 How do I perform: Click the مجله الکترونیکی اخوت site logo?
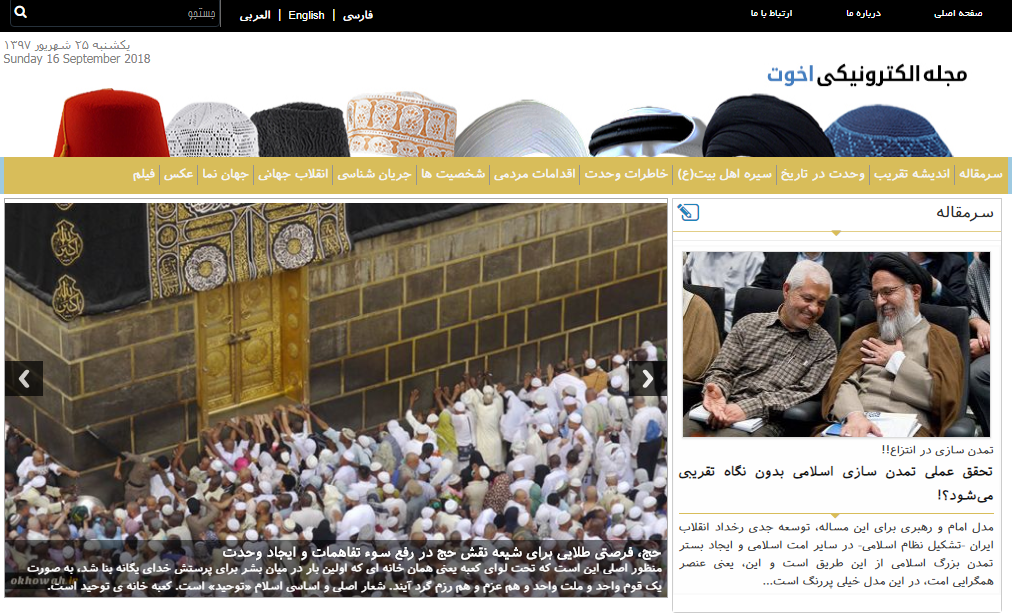click(x=867, y=75)
